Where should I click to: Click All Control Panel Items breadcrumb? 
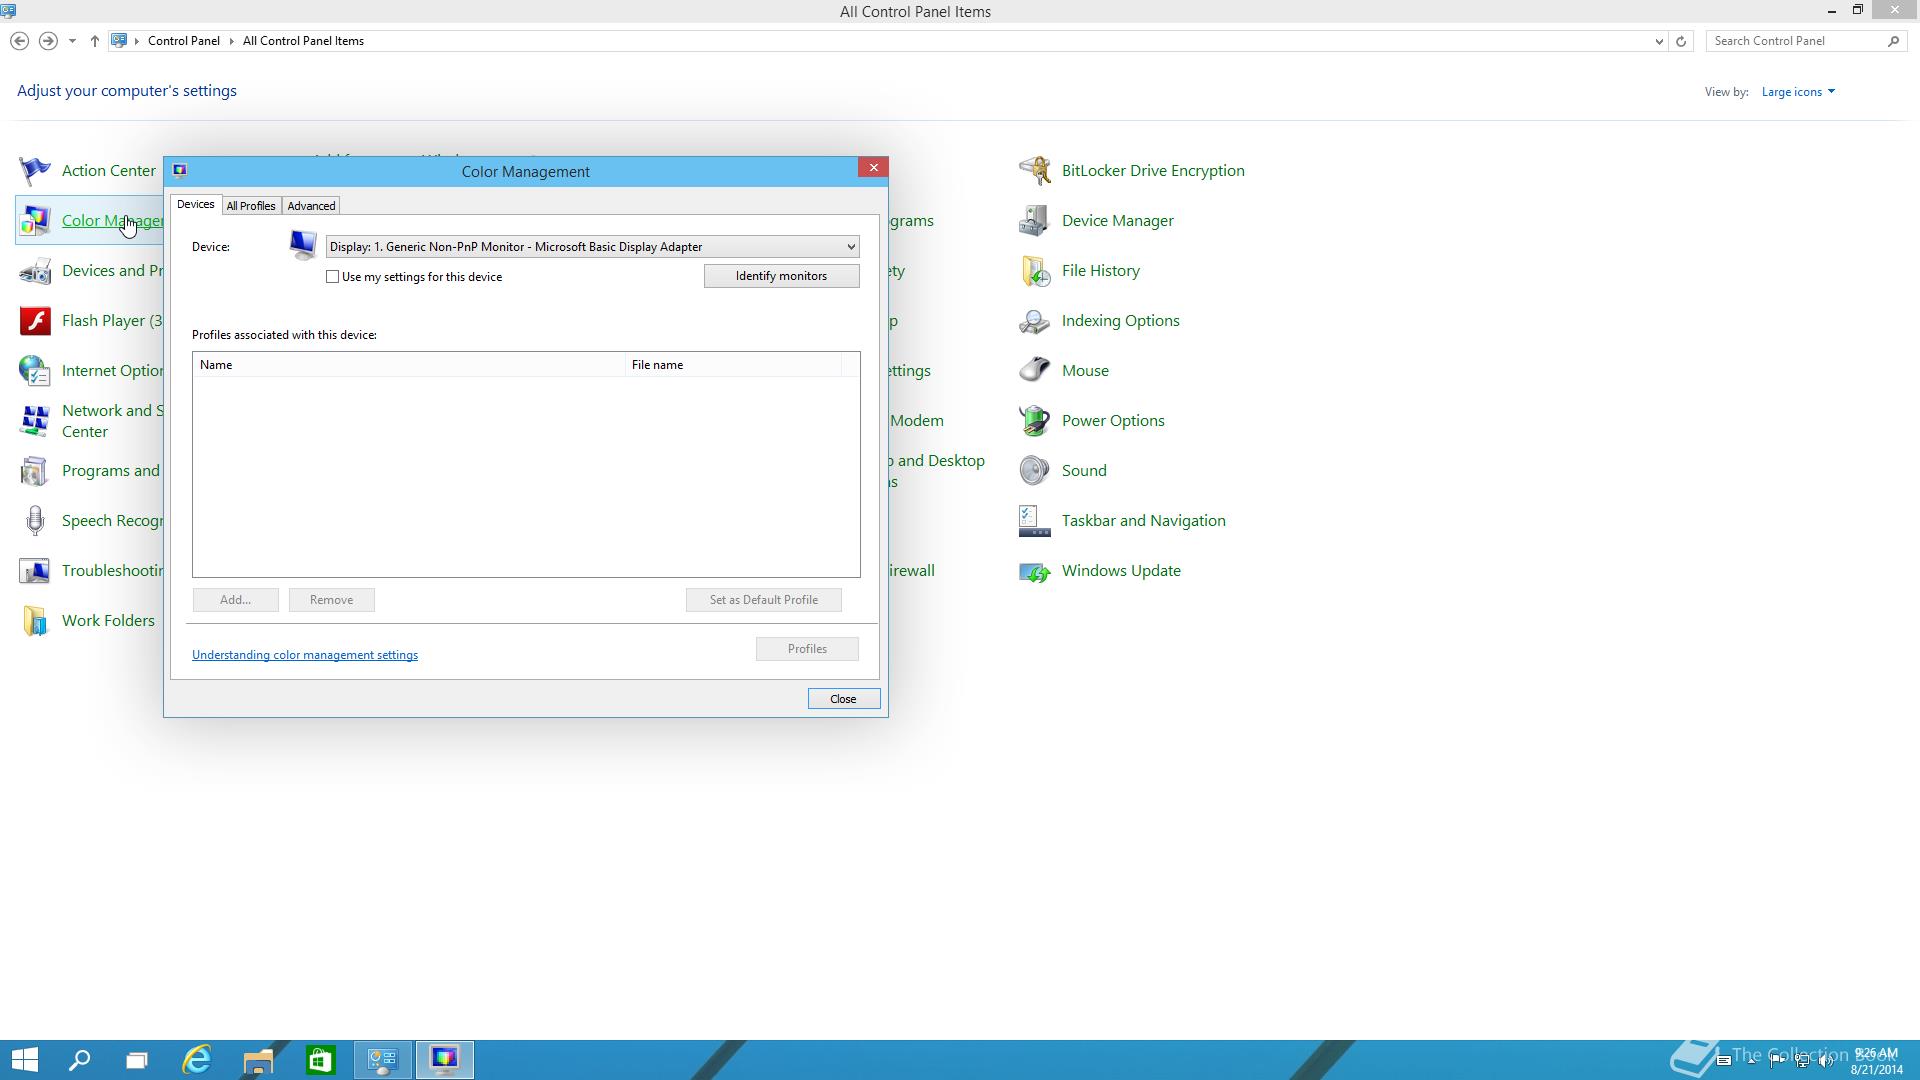(x=303, y=41)
